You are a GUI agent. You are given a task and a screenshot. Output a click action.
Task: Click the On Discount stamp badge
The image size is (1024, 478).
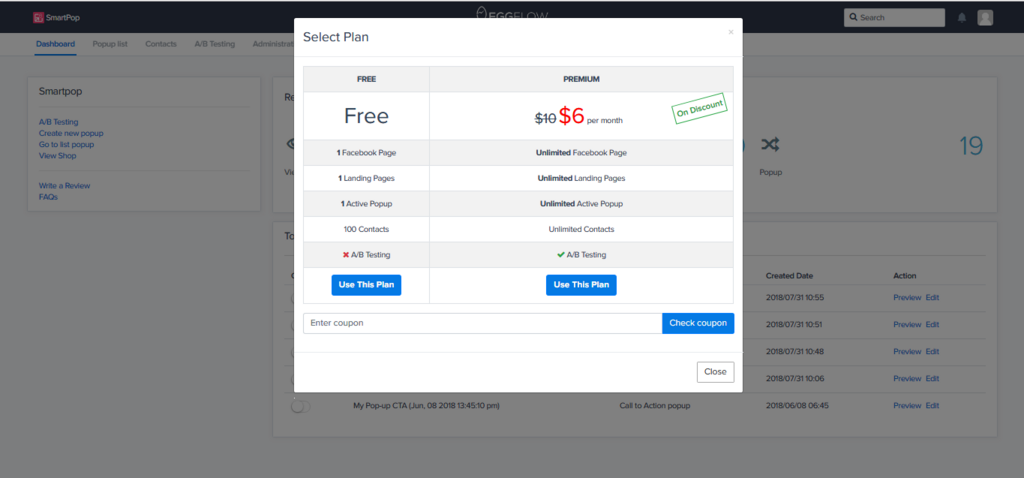click(x=699, y=108)
